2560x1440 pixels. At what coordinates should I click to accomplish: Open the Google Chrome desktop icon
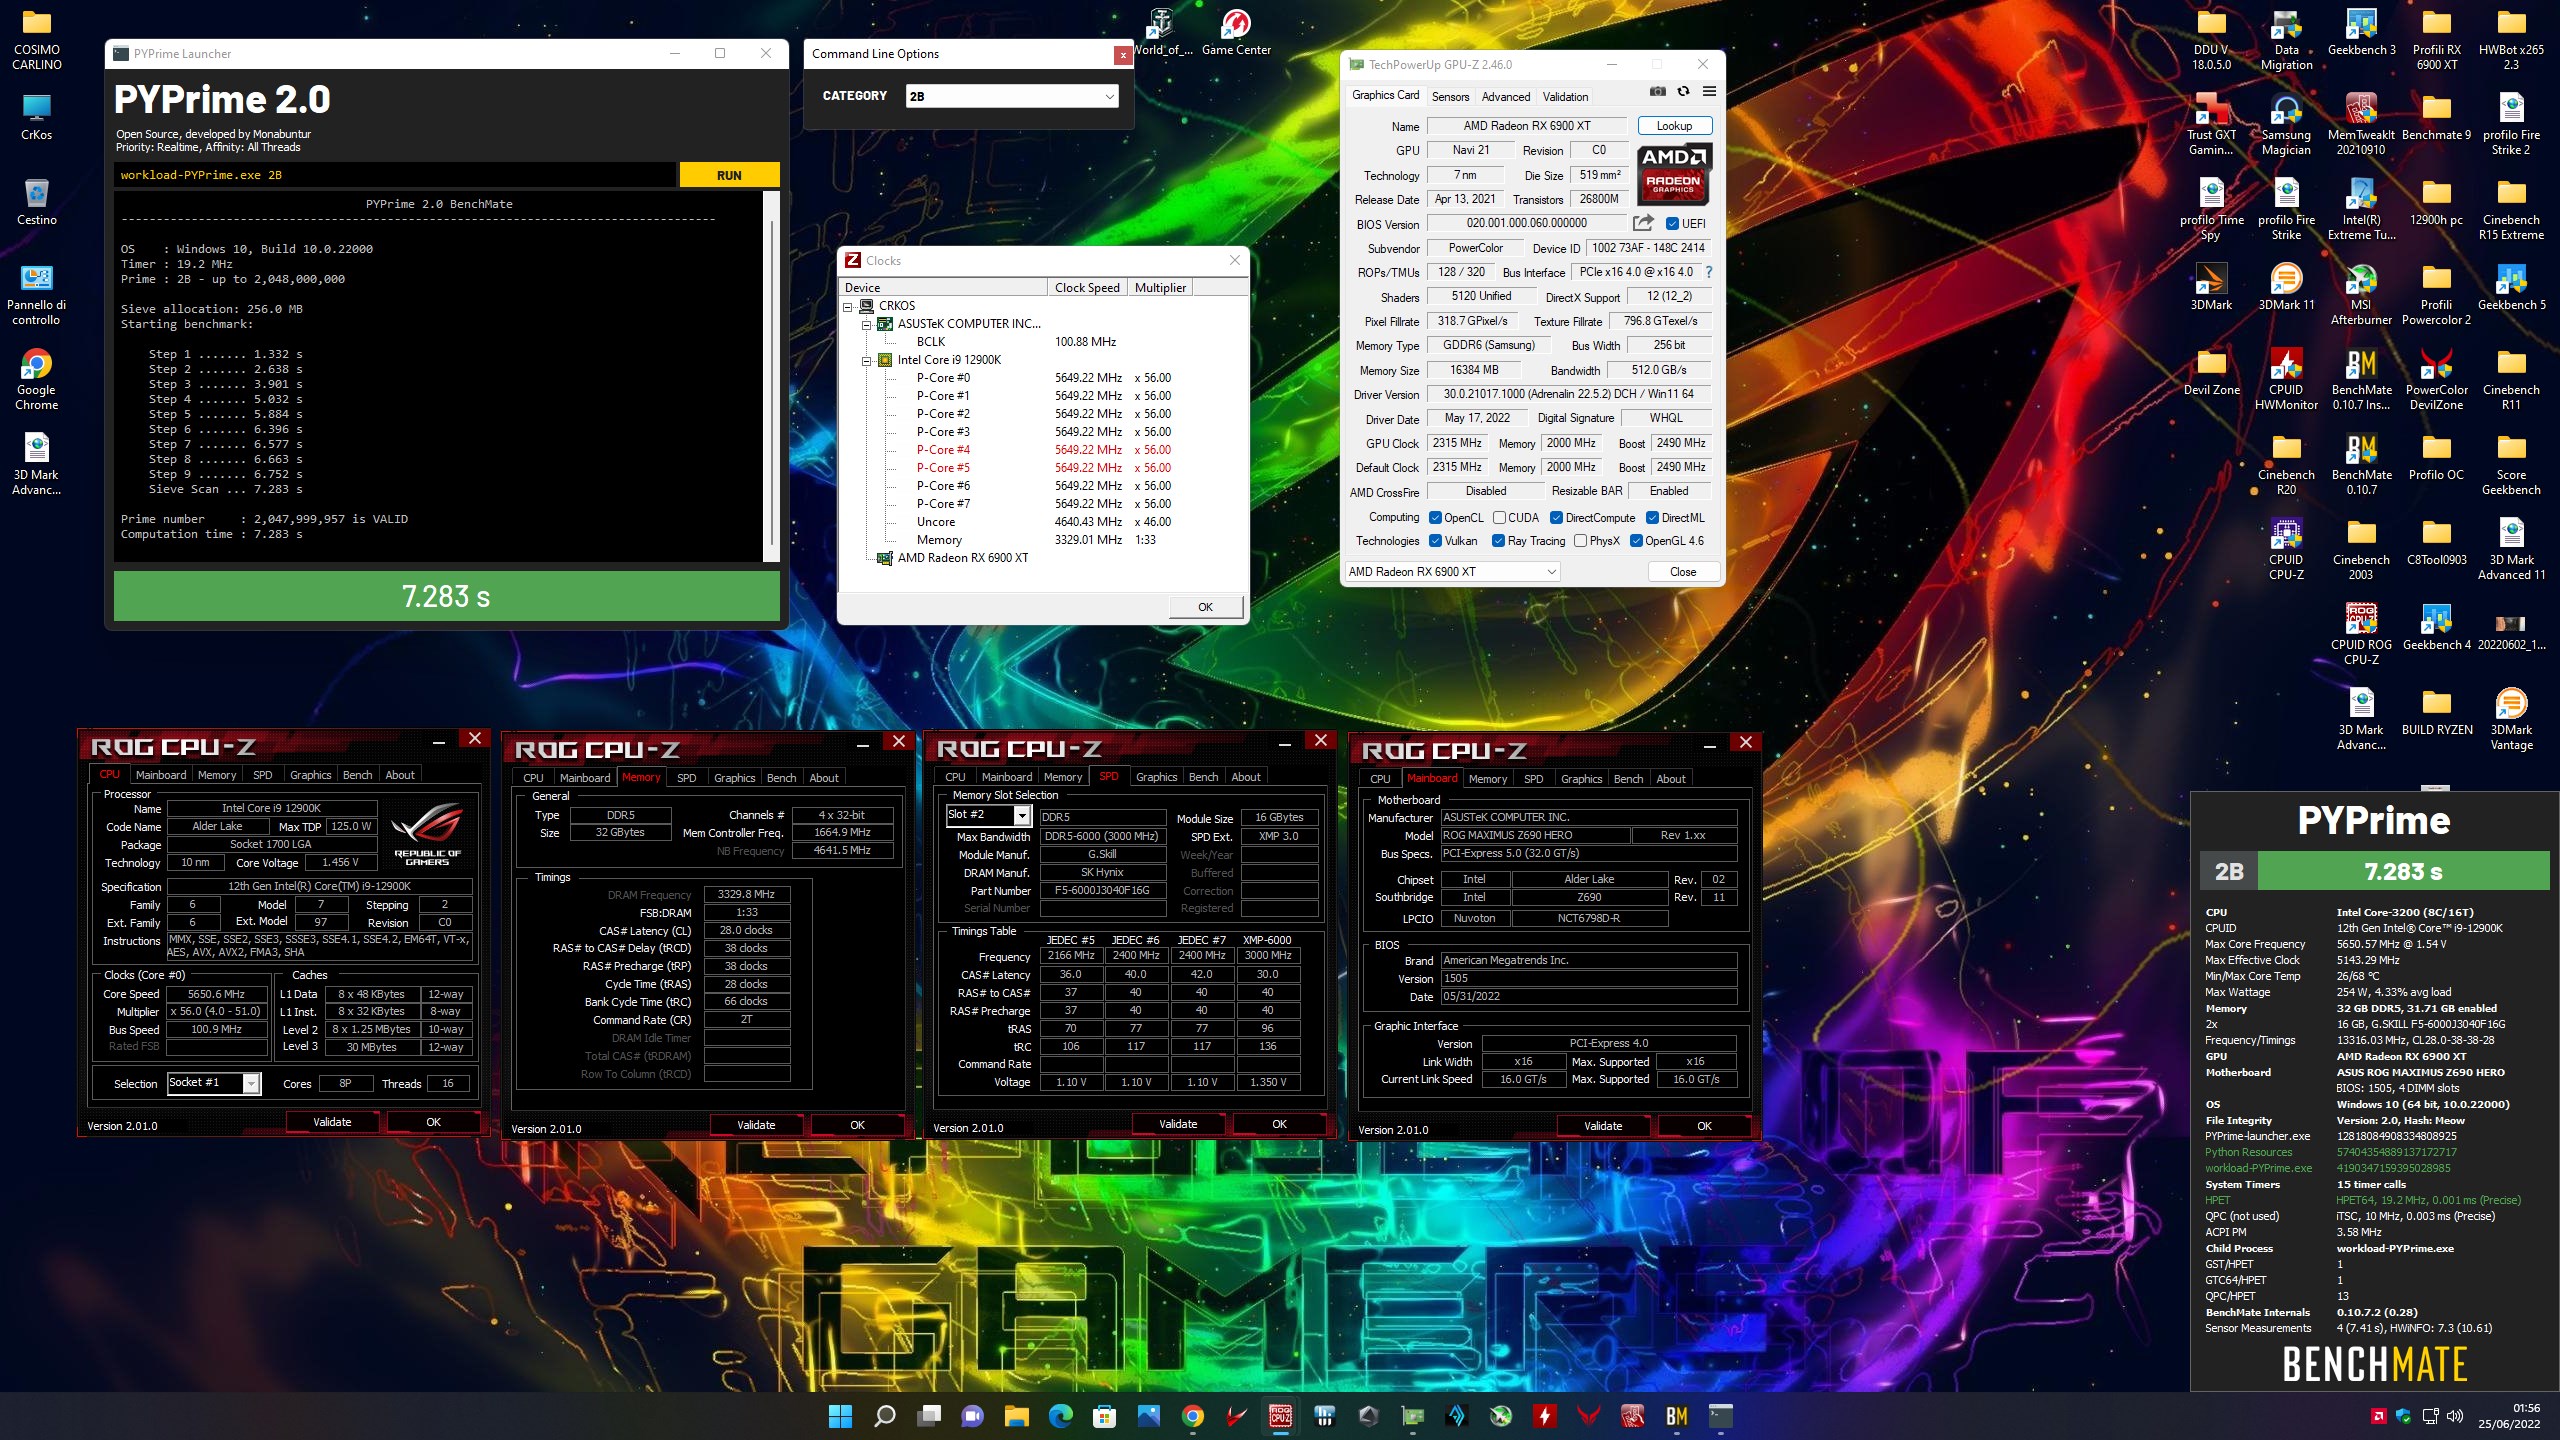[x=36, y=380]
